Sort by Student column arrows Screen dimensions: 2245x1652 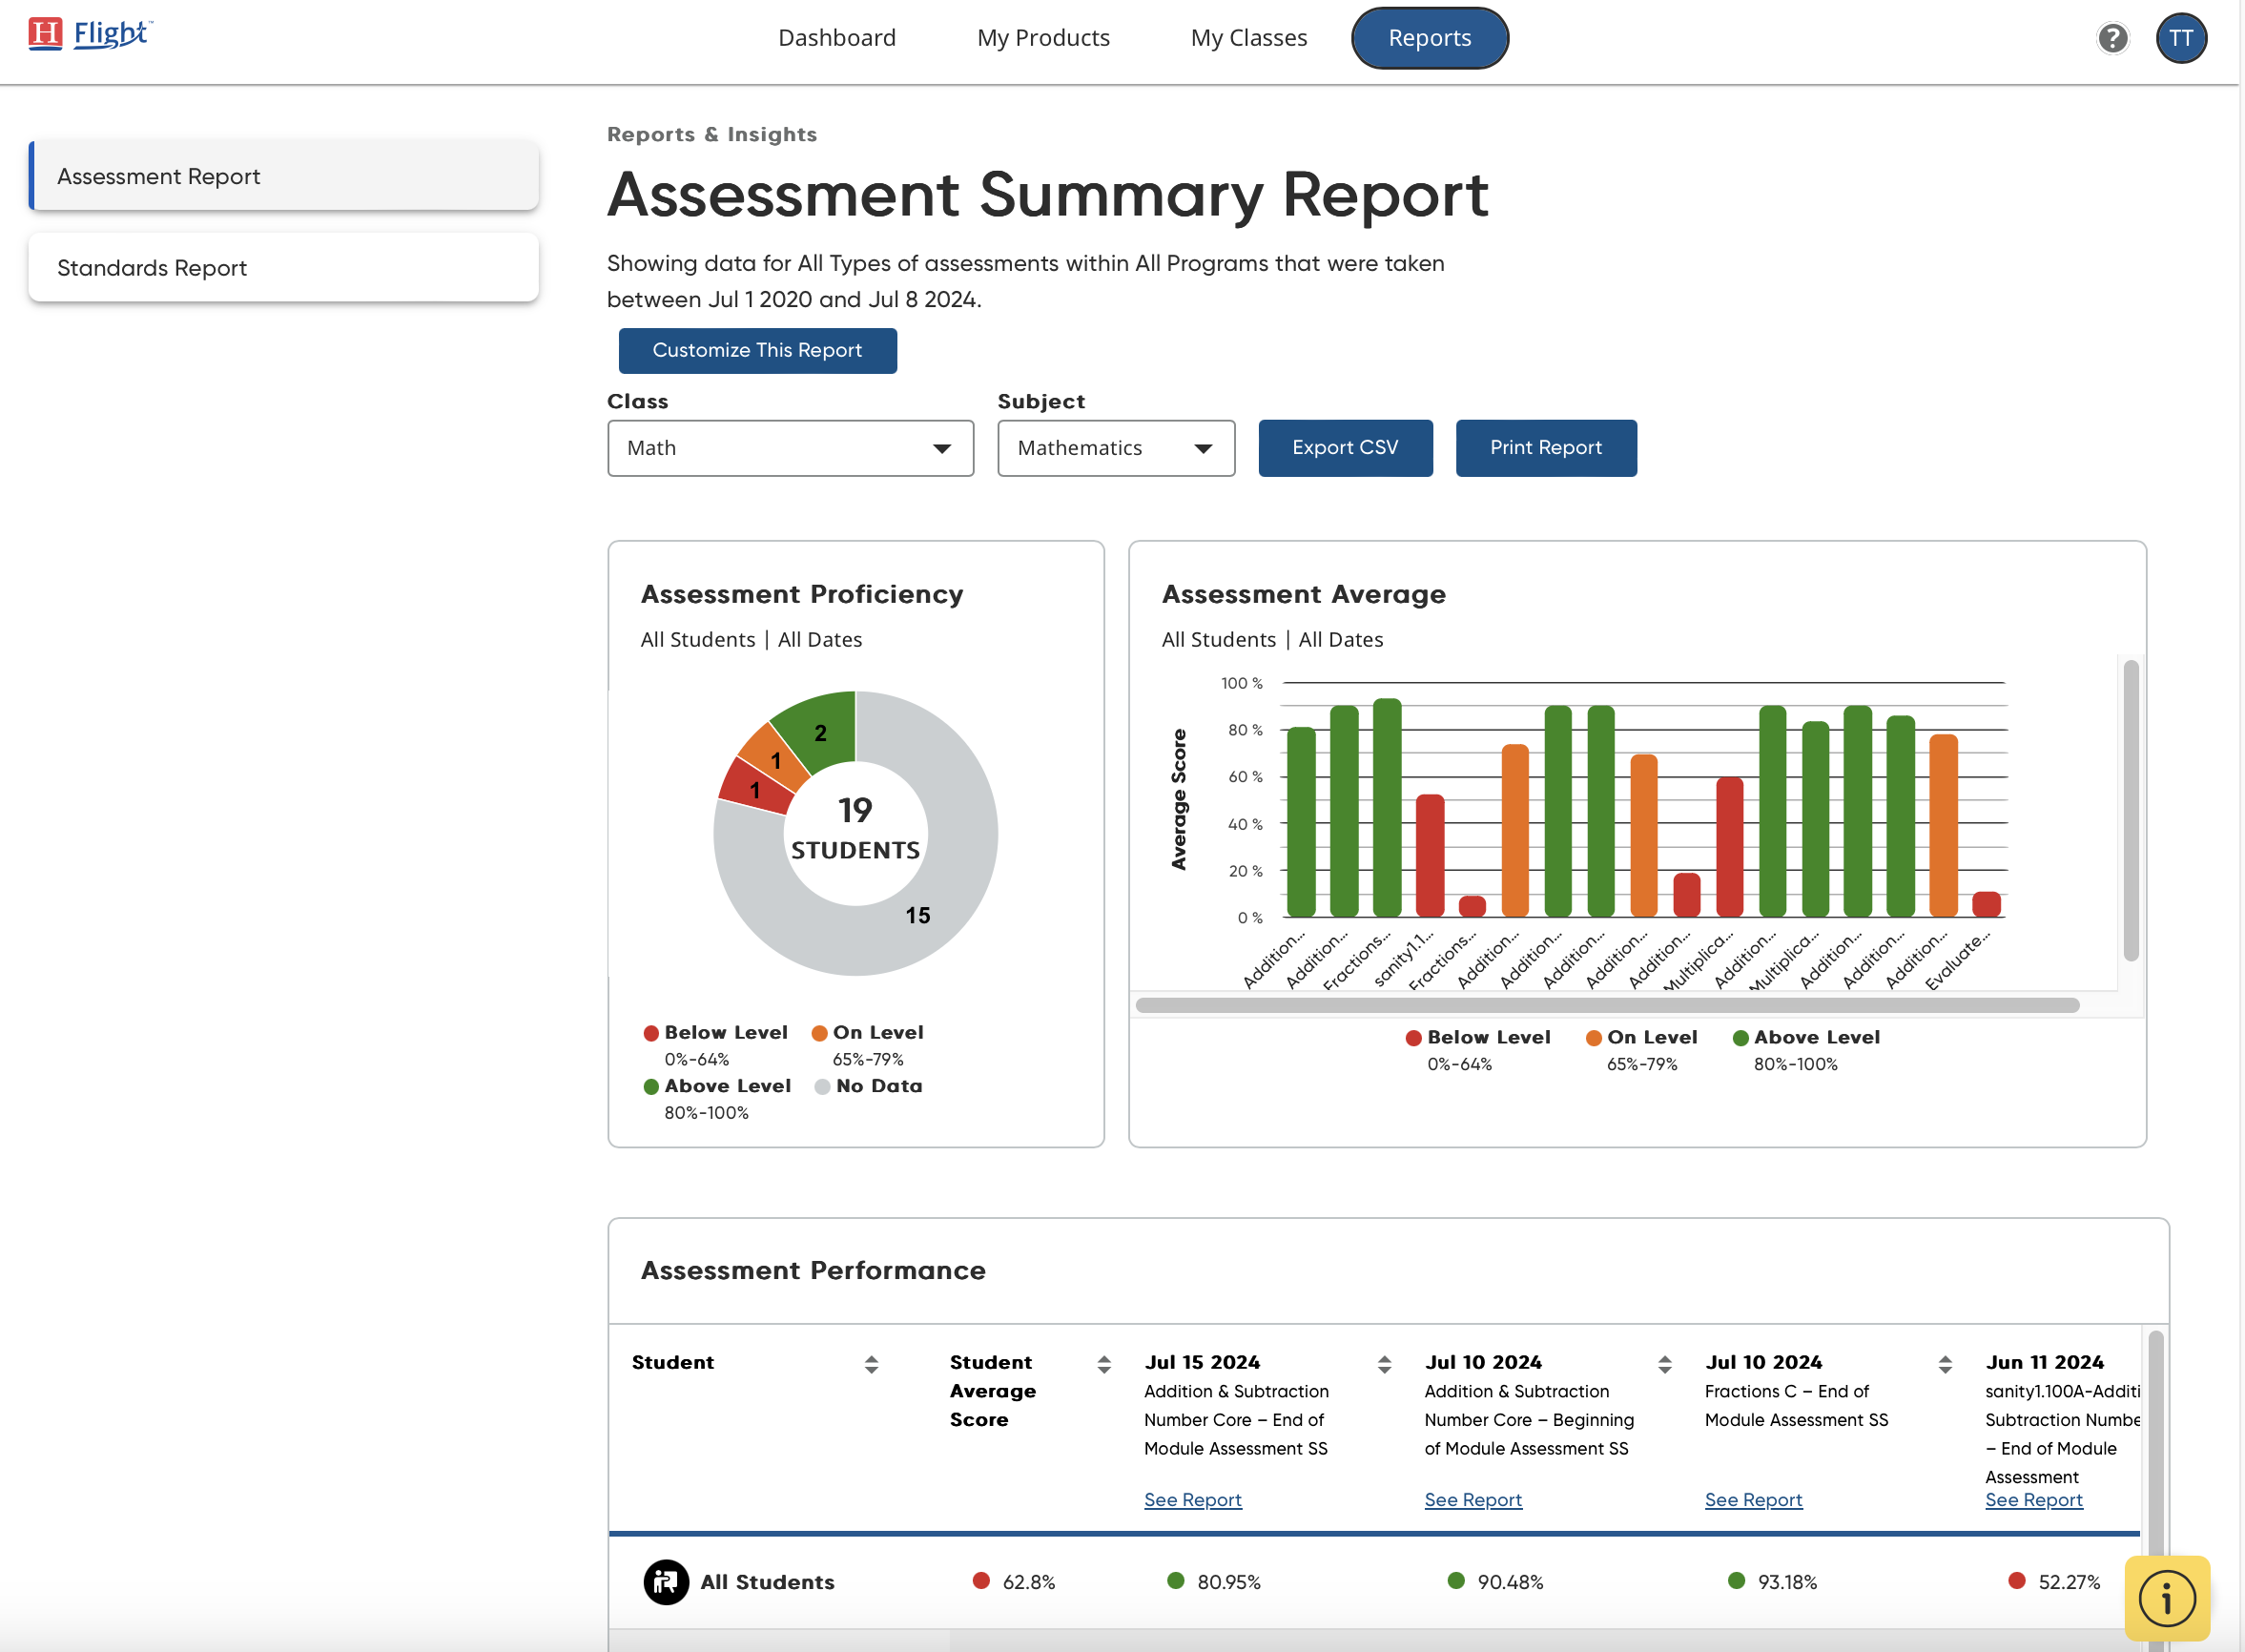click(x=871, y=1364)
